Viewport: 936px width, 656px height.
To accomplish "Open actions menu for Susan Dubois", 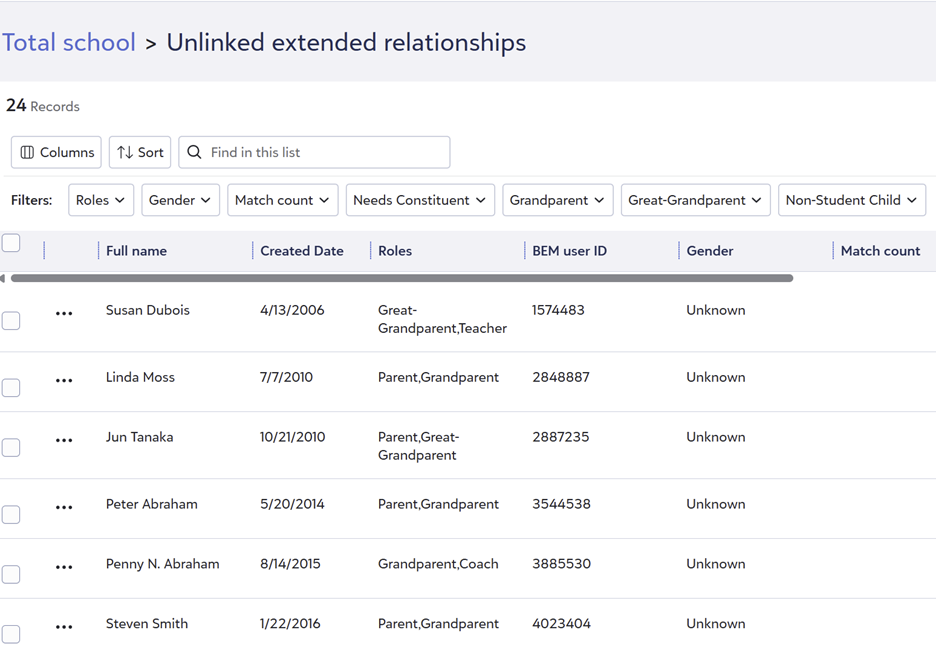I will (64, 313).
